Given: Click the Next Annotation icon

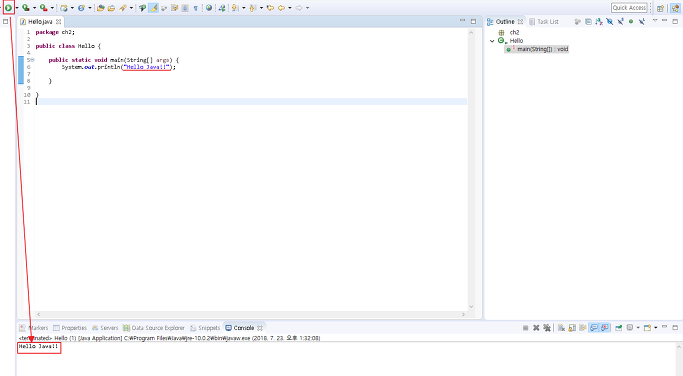Looking at the screenshot, I should 235,8.
